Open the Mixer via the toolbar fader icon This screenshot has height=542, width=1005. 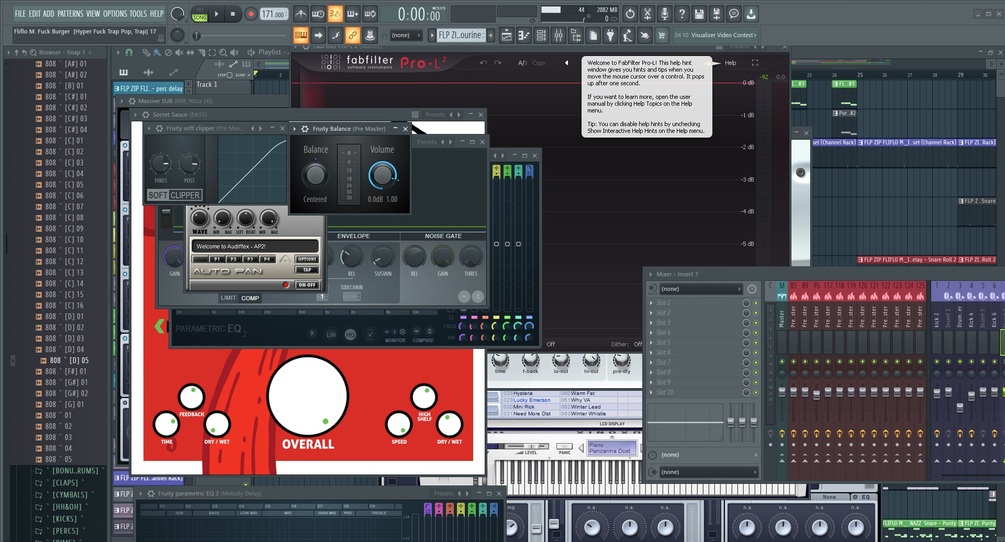(x=558, y=35)
